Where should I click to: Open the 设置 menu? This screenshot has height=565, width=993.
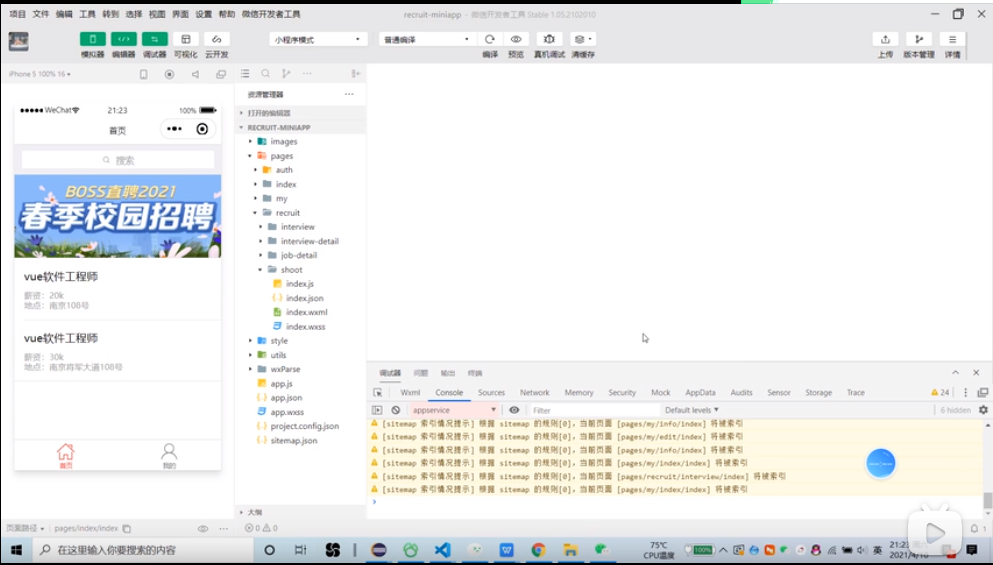point(203,14)
